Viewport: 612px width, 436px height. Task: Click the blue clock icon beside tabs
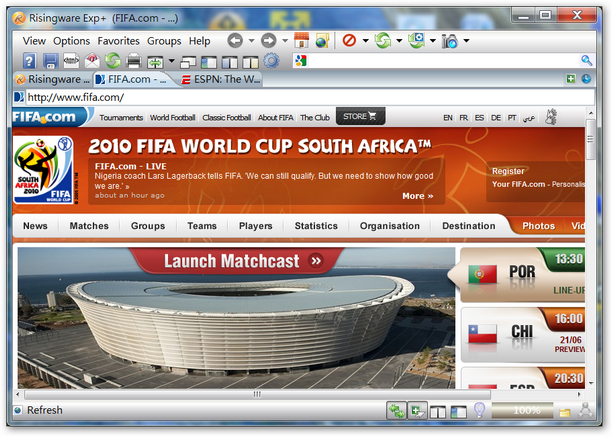coord(586,79)
